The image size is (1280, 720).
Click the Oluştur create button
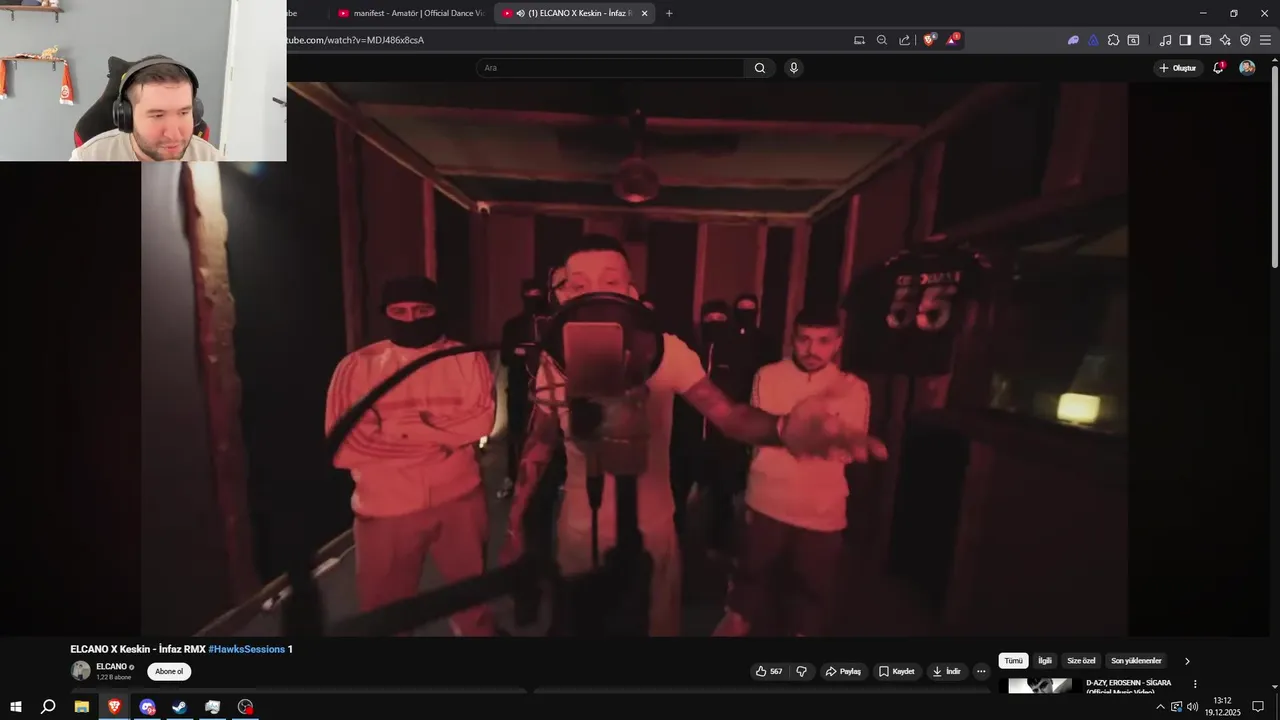(x=1178, y=68)
